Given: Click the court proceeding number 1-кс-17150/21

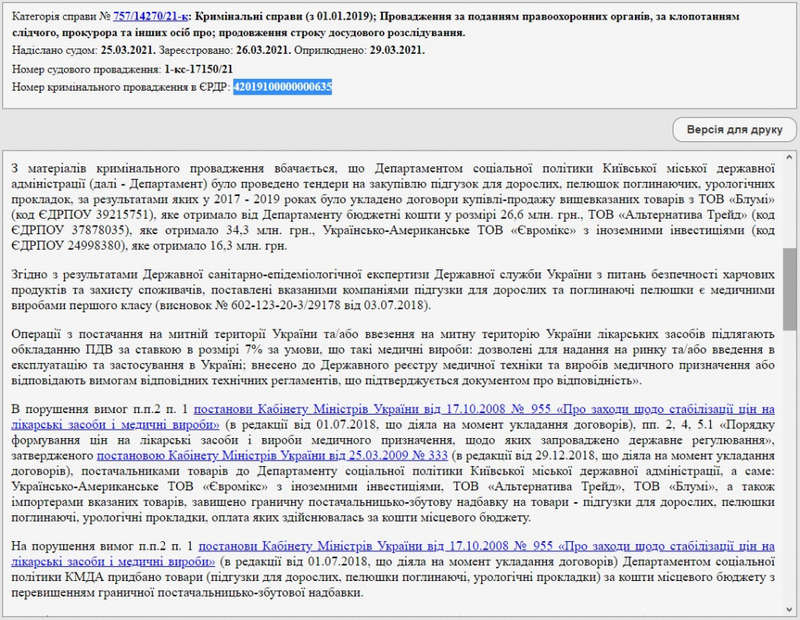Looking at the screenshot, I should [199, 69].
